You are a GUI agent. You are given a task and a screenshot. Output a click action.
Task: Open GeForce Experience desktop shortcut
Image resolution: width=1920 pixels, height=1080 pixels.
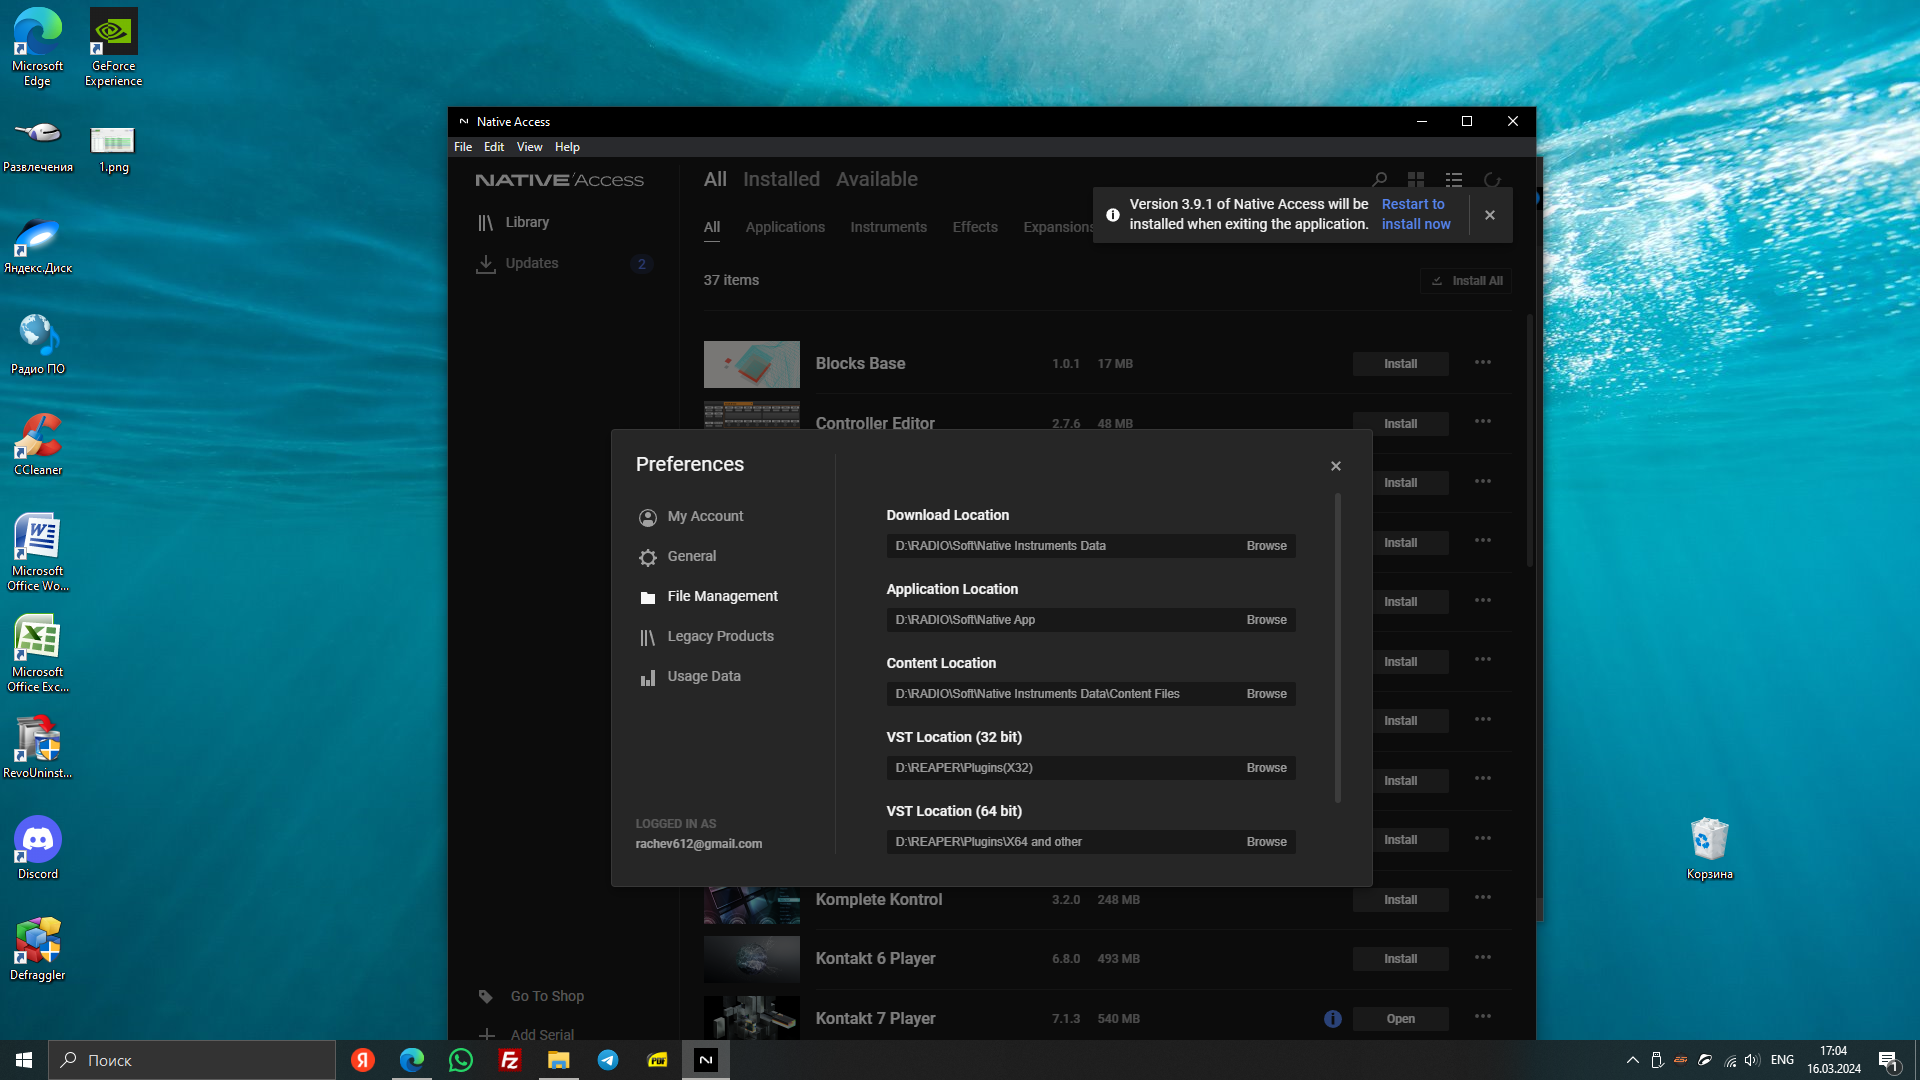click(x=113, y=48)
